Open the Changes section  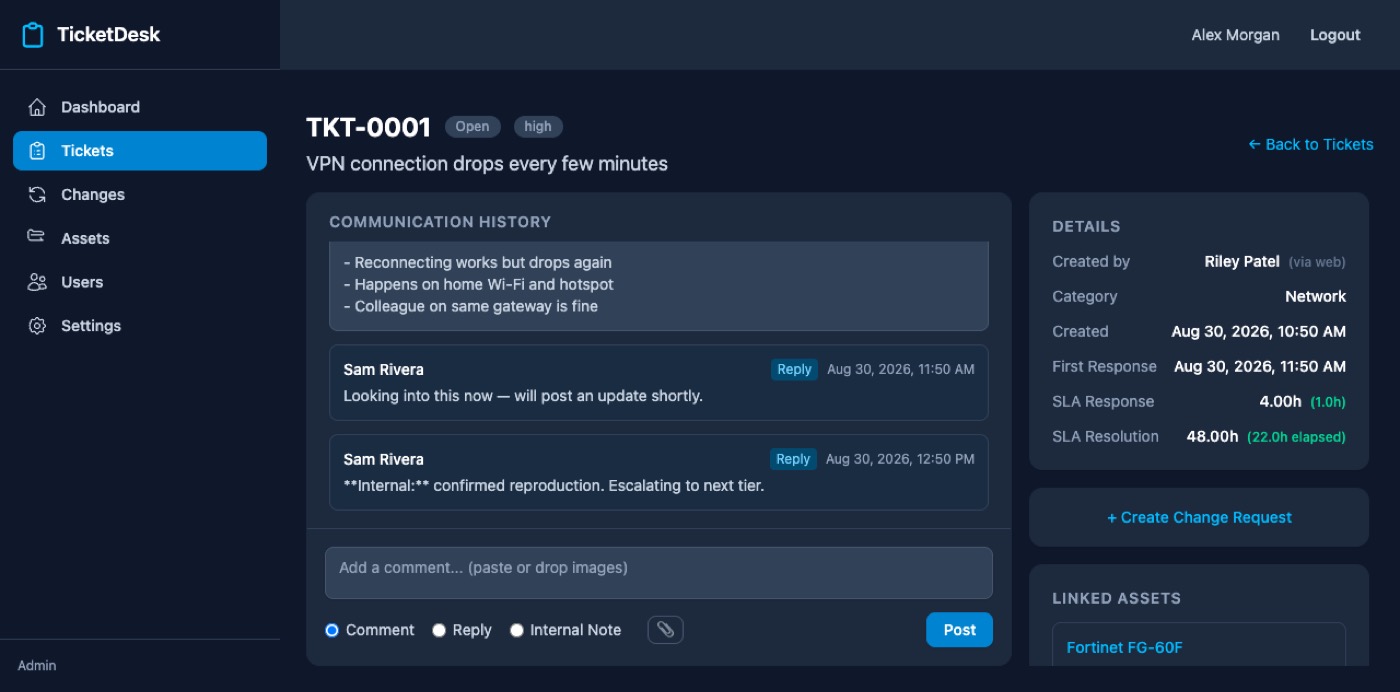click(x=140, y=195)
